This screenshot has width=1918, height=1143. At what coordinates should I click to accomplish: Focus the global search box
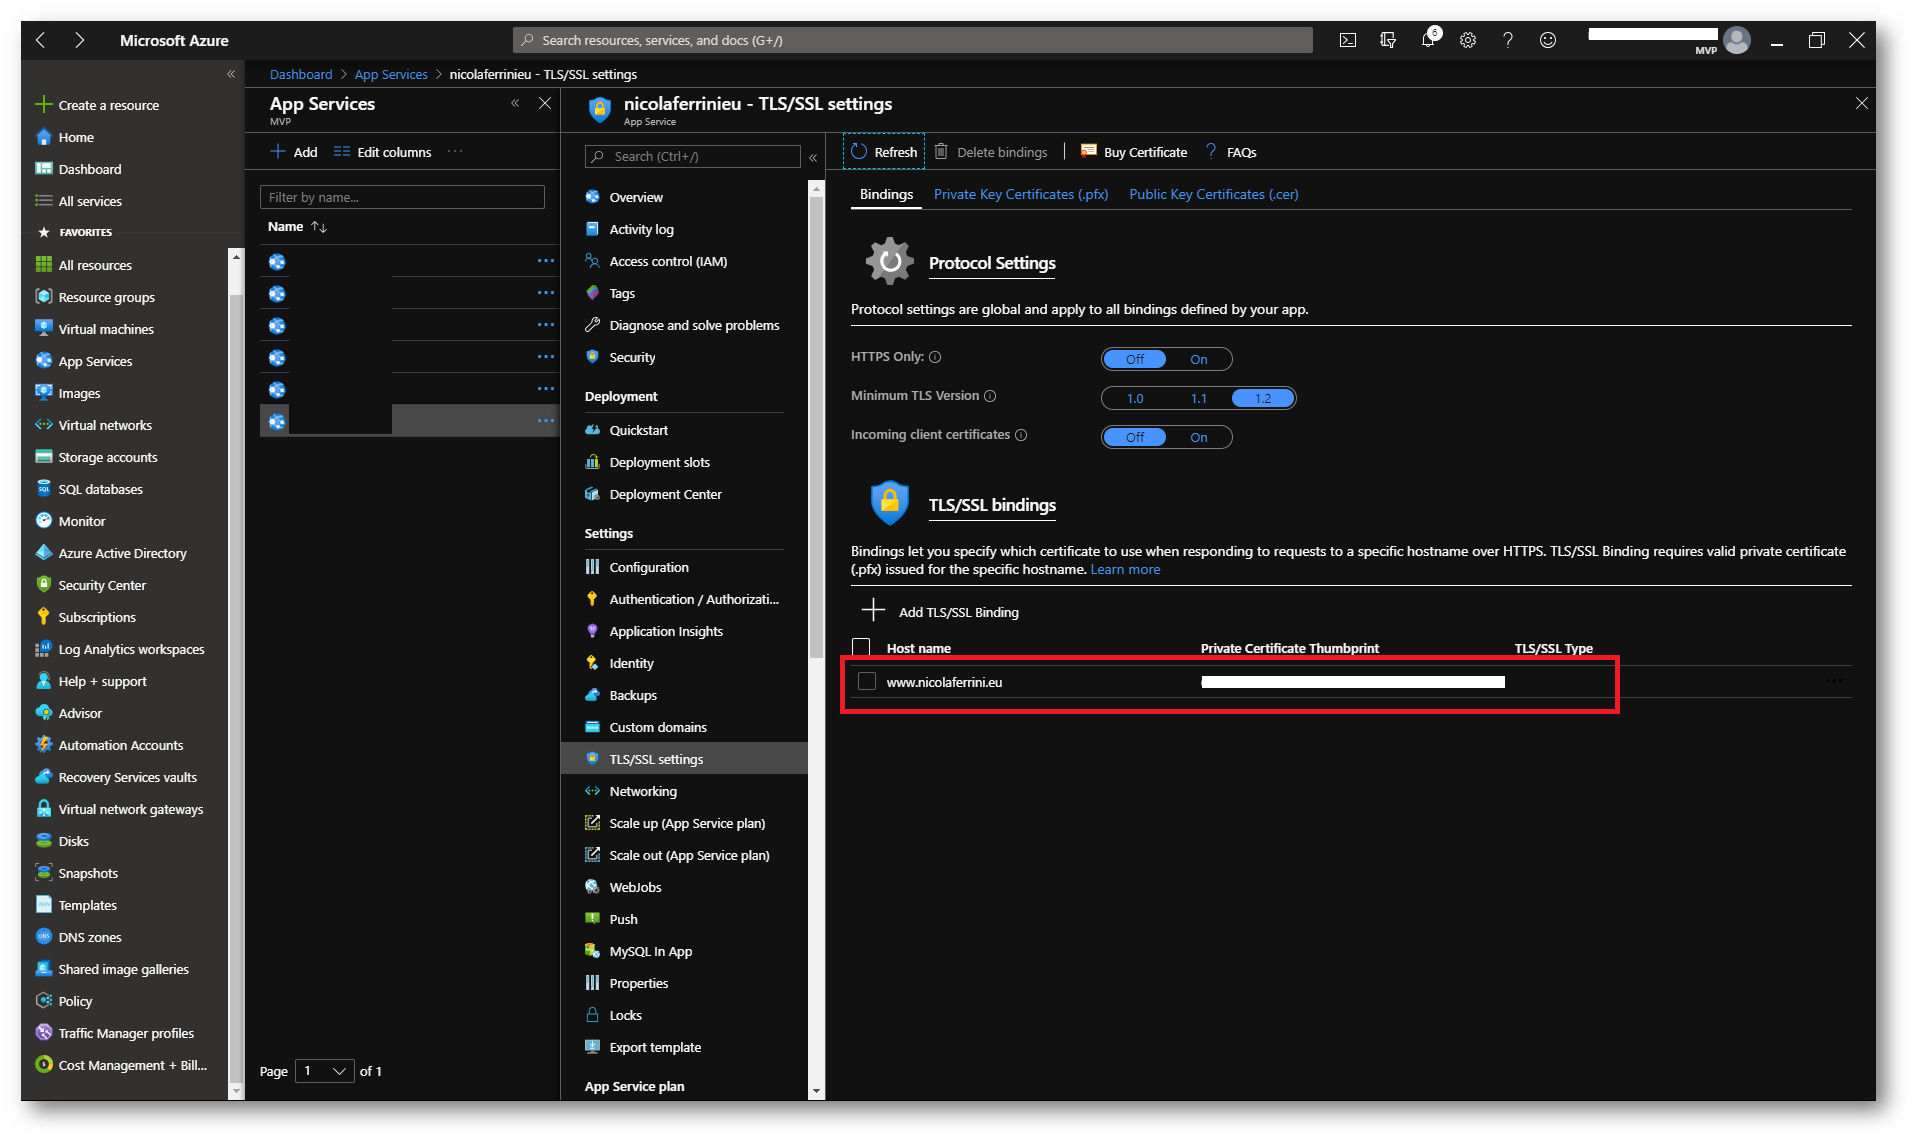[x=913, y=40]
